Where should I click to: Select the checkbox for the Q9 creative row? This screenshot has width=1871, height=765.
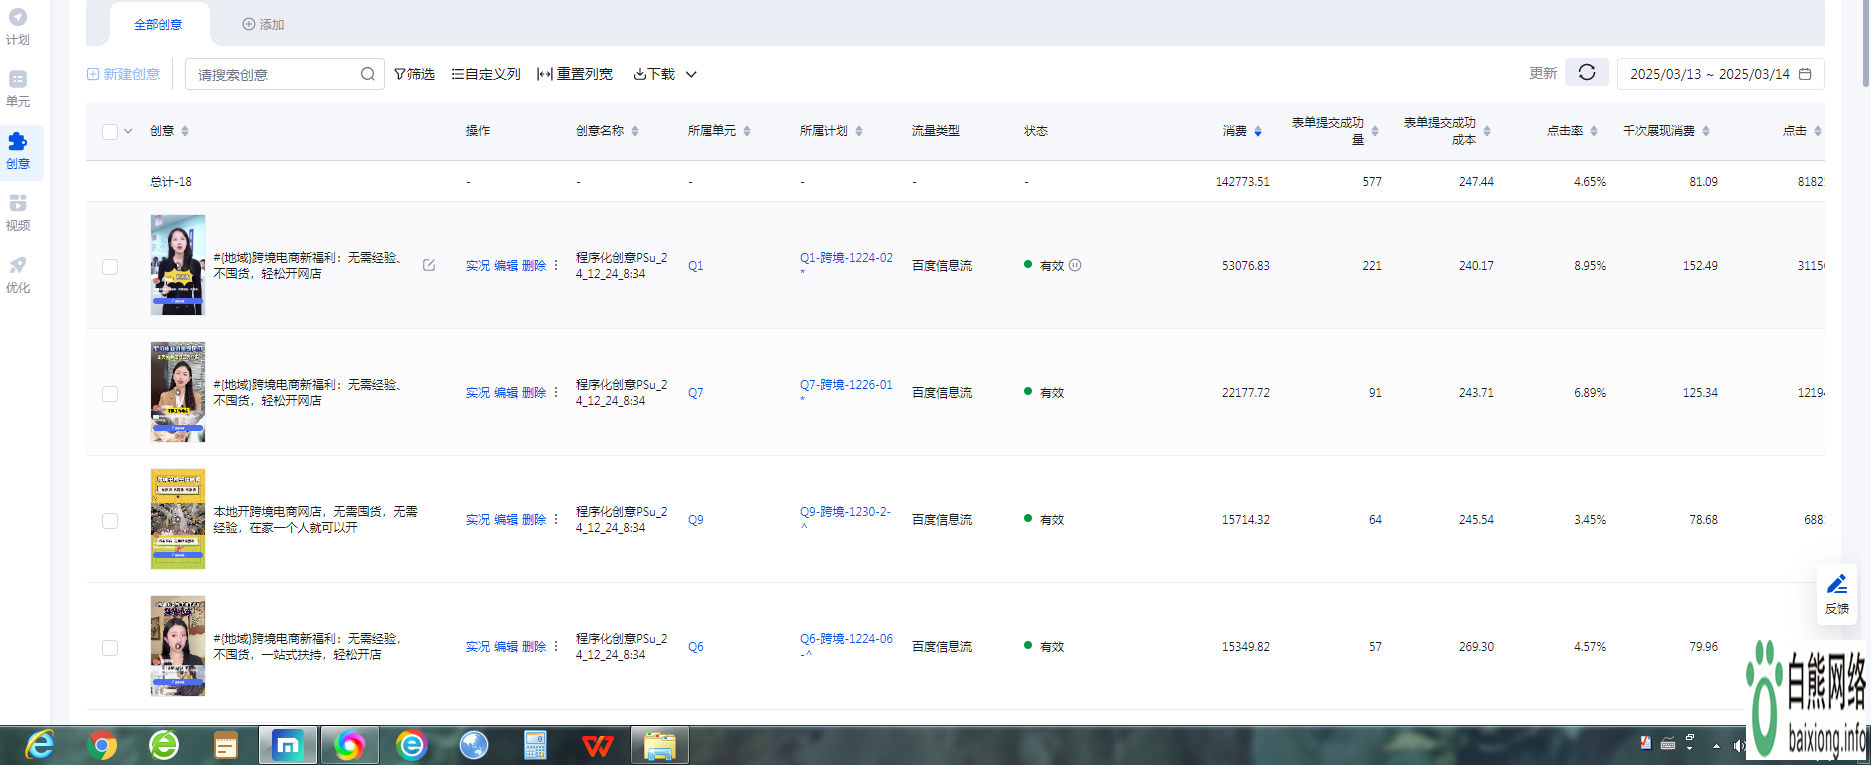tap(110, 521)
